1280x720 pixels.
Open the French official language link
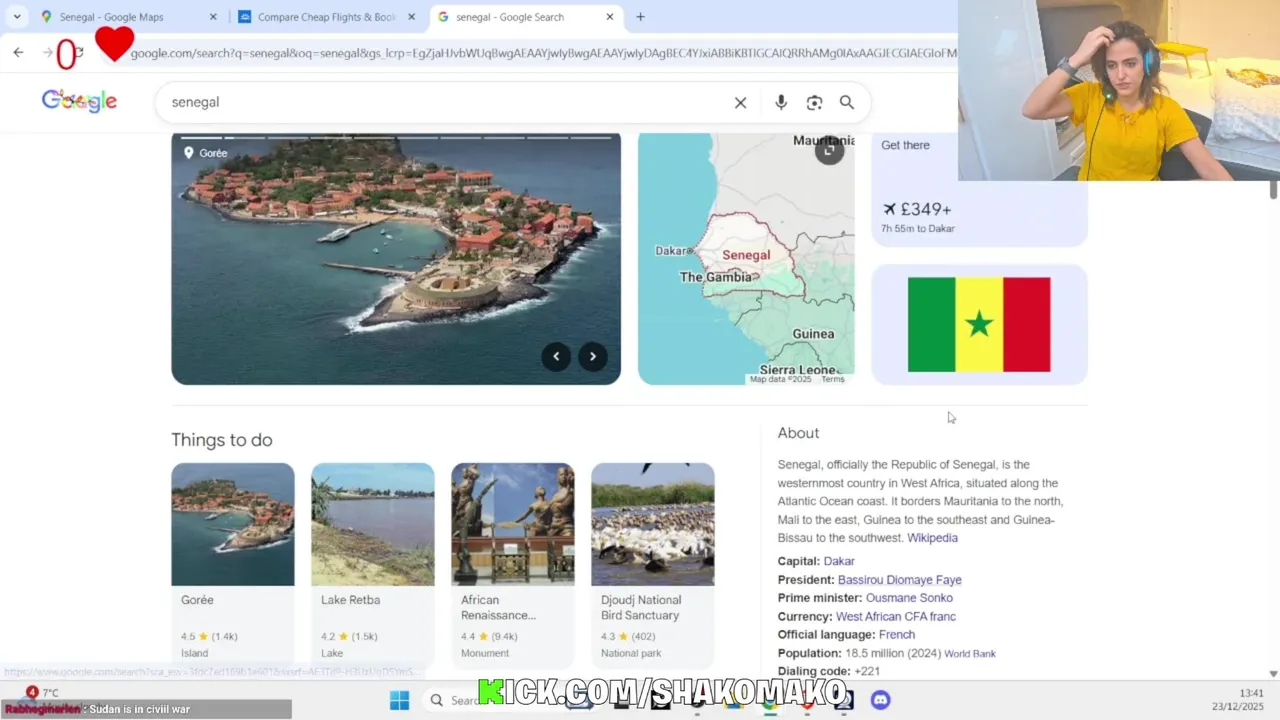(x=897, y=635)
